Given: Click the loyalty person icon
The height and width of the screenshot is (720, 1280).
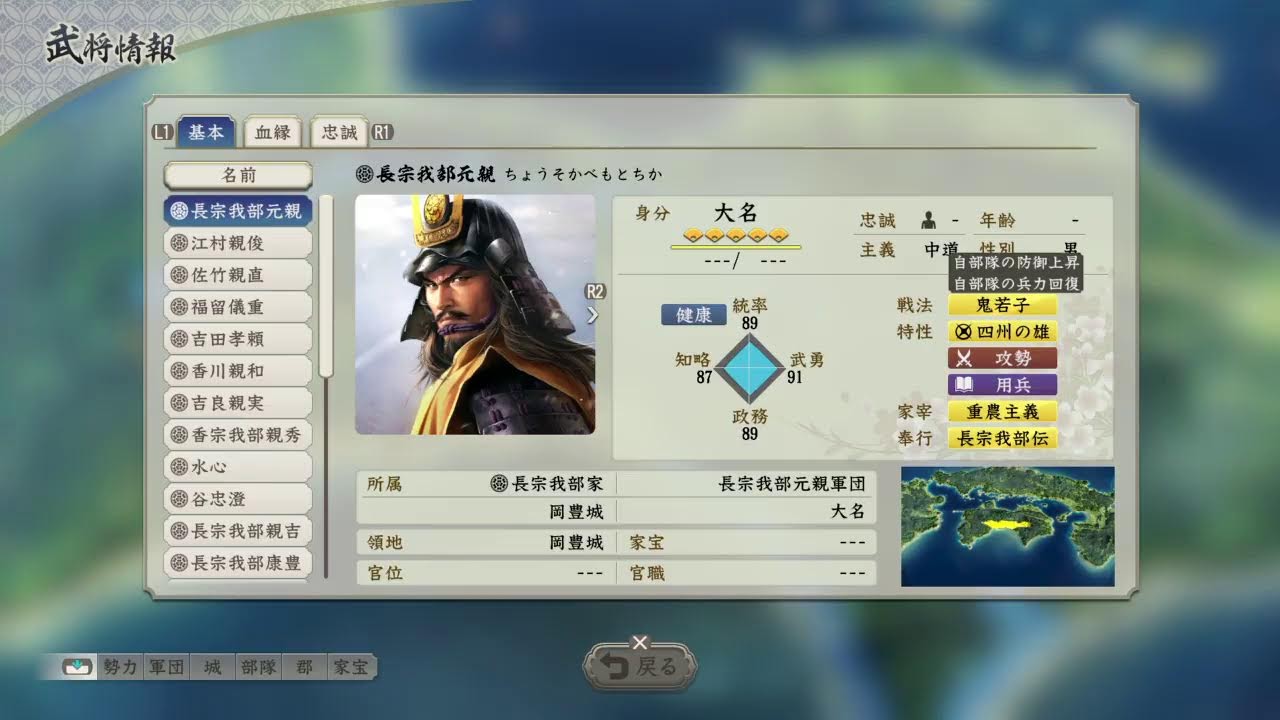Looking at the screenshot, I should (928, 220).
